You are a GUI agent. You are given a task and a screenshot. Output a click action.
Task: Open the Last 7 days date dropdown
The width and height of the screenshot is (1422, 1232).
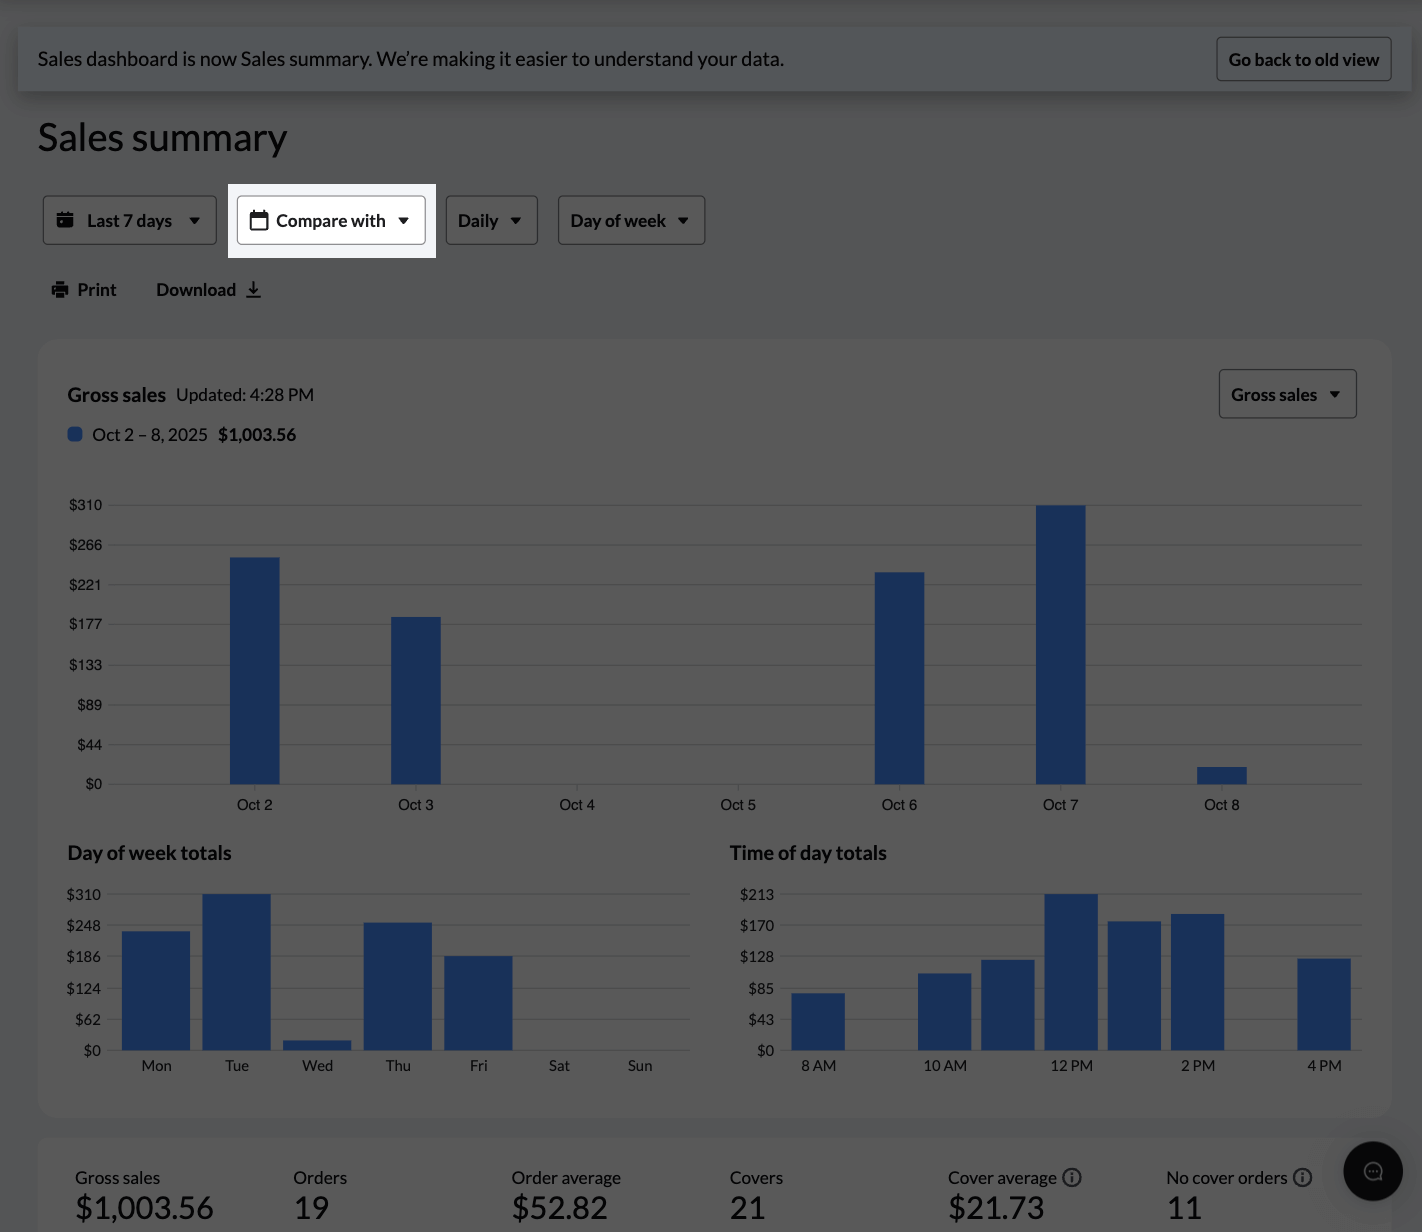point(129,220)
